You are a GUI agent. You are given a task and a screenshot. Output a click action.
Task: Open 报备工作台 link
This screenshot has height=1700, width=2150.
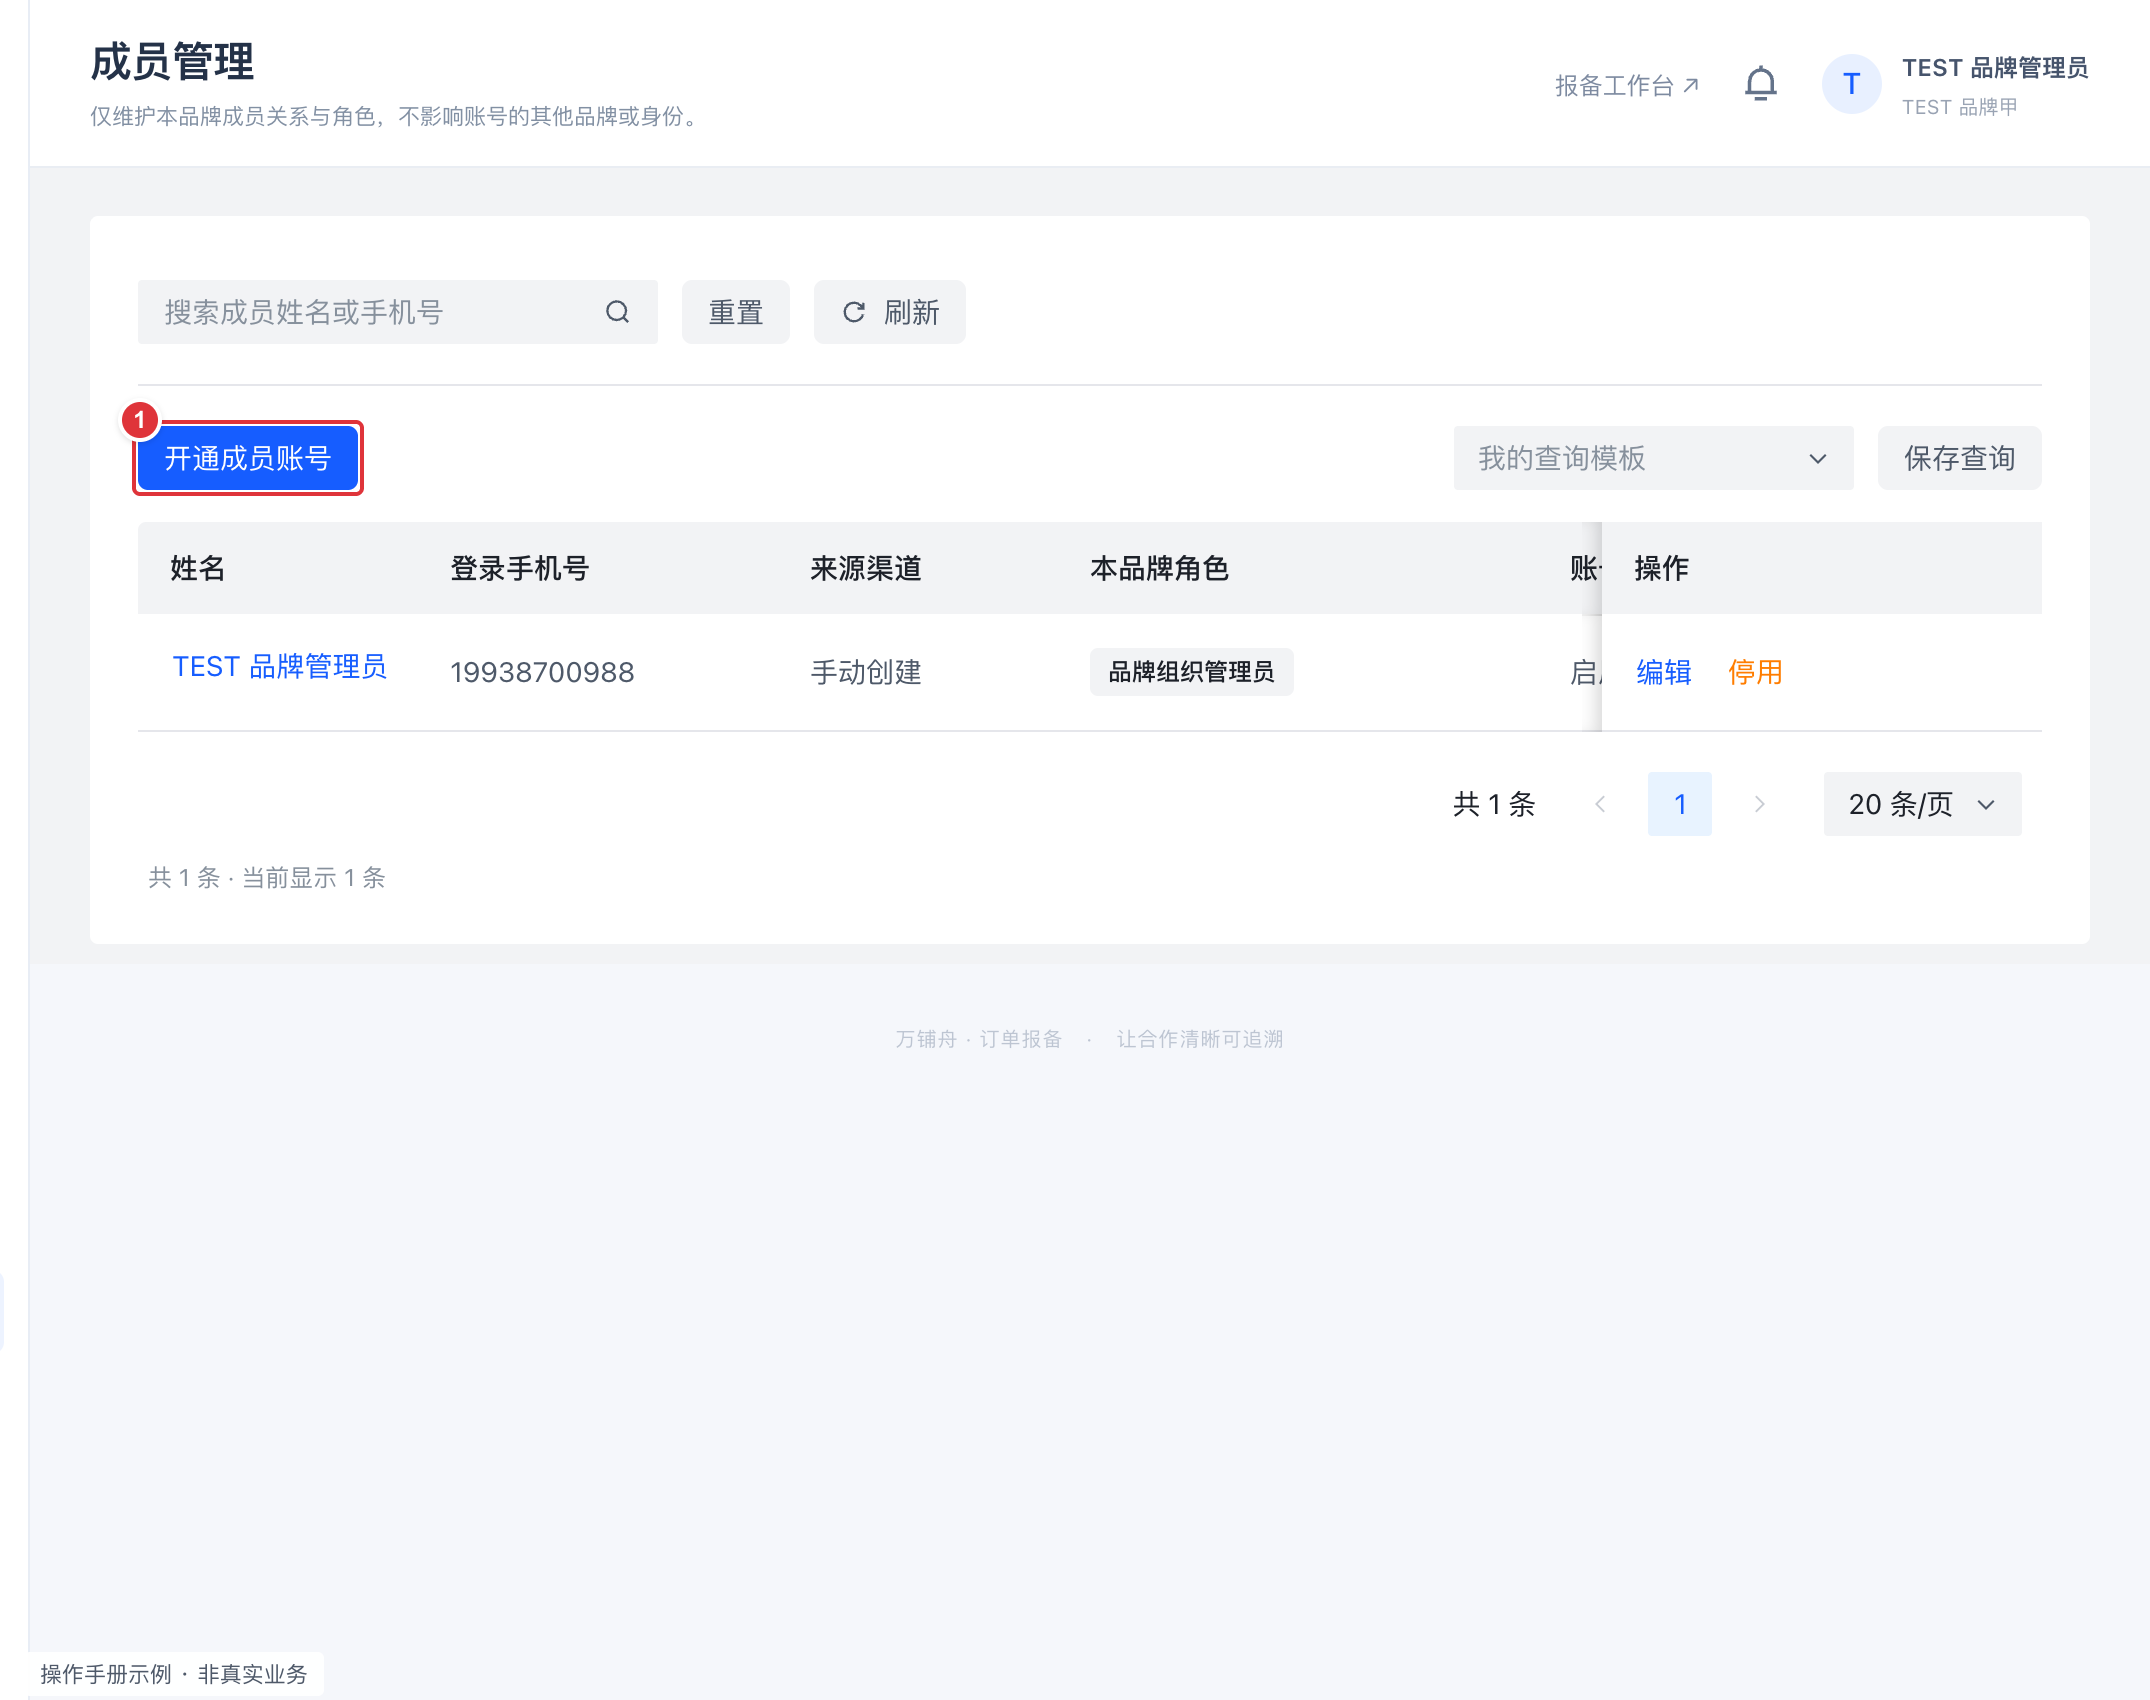(1627, 86)
